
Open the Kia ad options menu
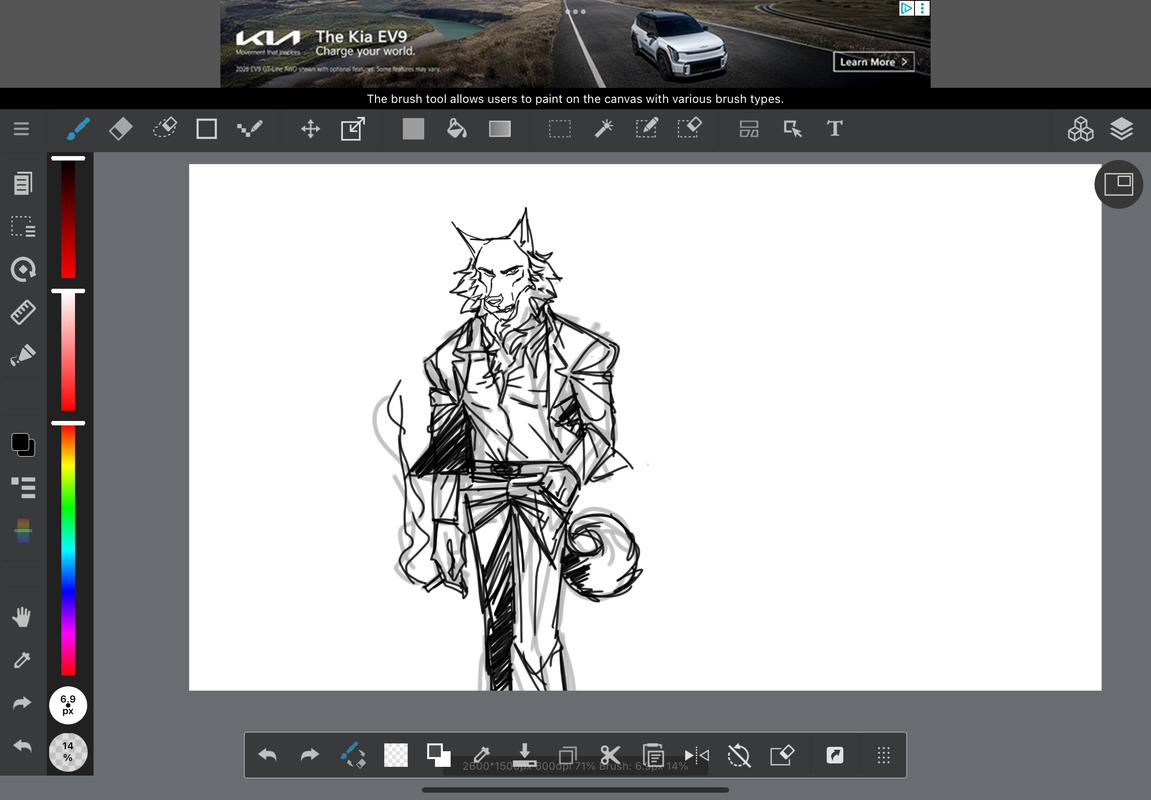[923, 8]
